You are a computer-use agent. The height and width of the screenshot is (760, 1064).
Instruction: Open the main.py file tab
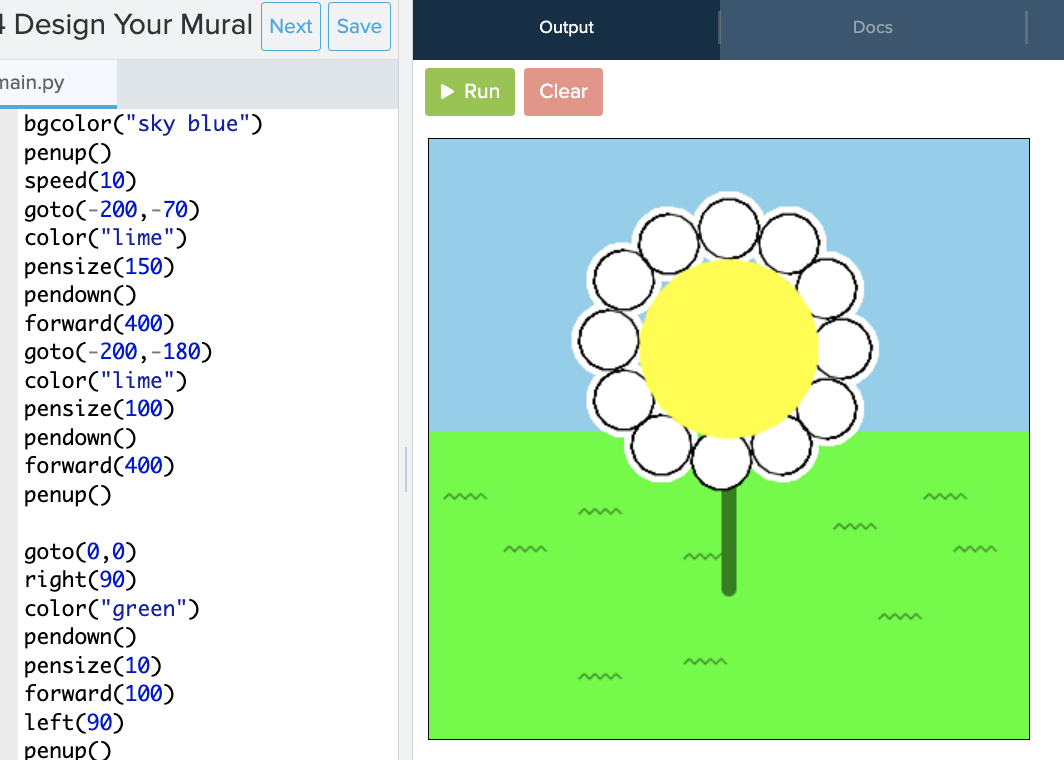click(38, 83)
